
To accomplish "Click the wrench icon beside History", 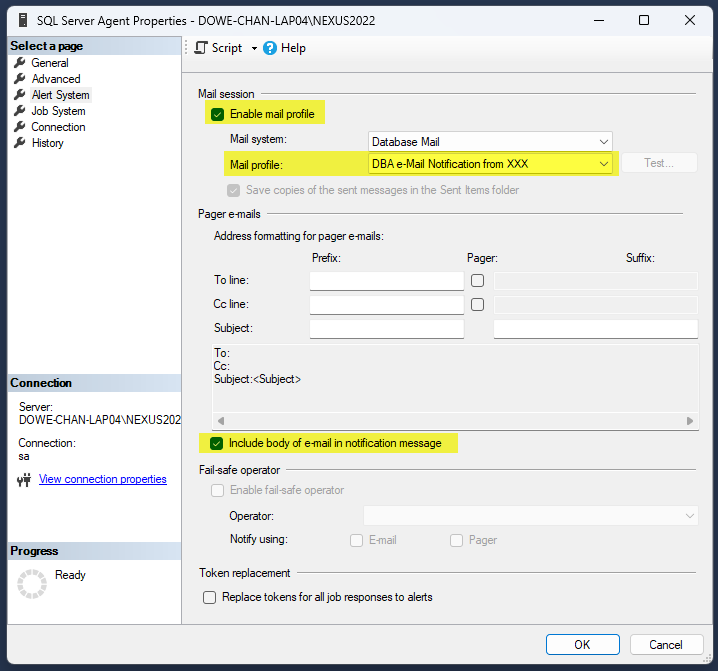I will pyautogui.click(x=19, y=143).
